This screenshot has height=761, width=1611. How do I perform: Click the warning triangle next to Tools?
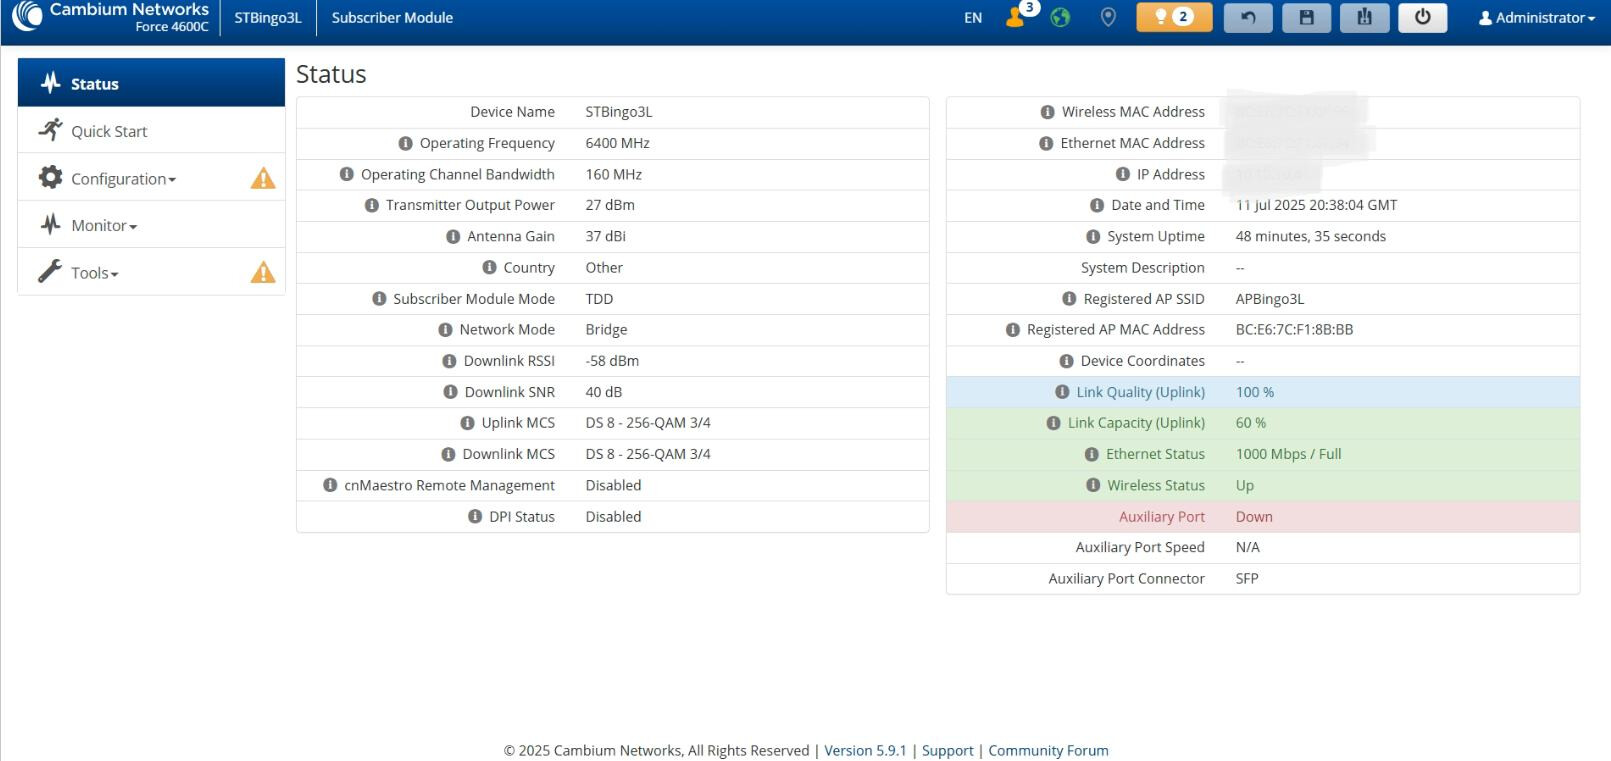(x=262, y=272)
